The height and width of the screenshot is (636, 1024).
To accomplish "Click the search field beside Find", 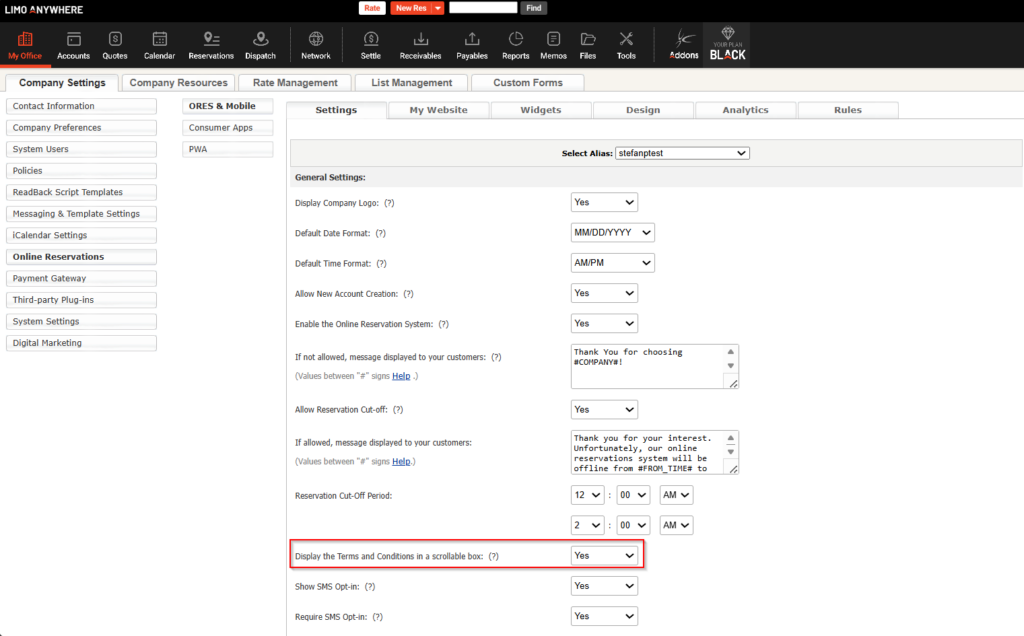I will [x=483, y=8].
